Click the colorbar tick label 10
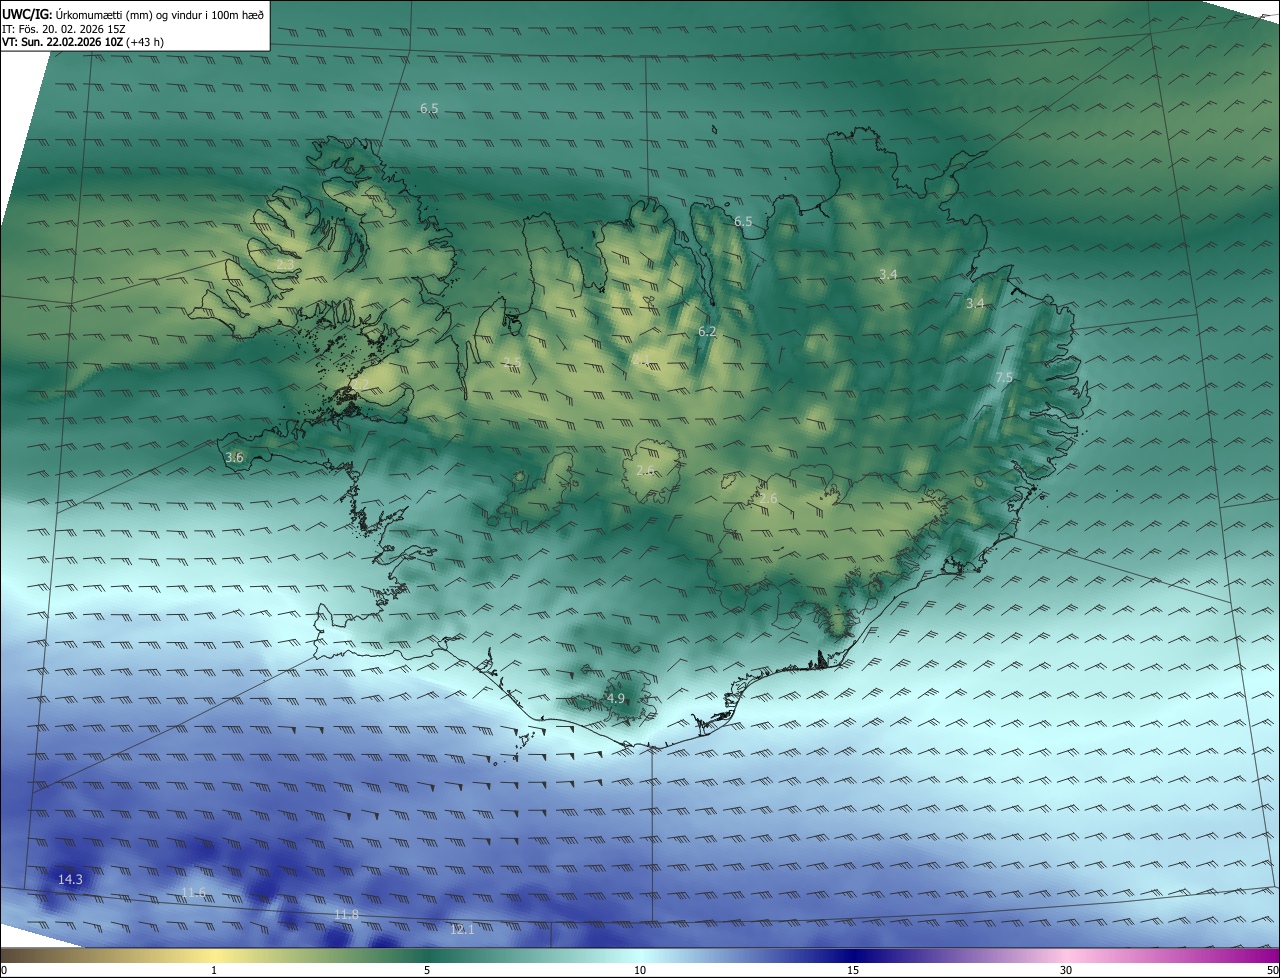Screen dimensions: 1280x978 pyautogui.click(x=640, y=971)
